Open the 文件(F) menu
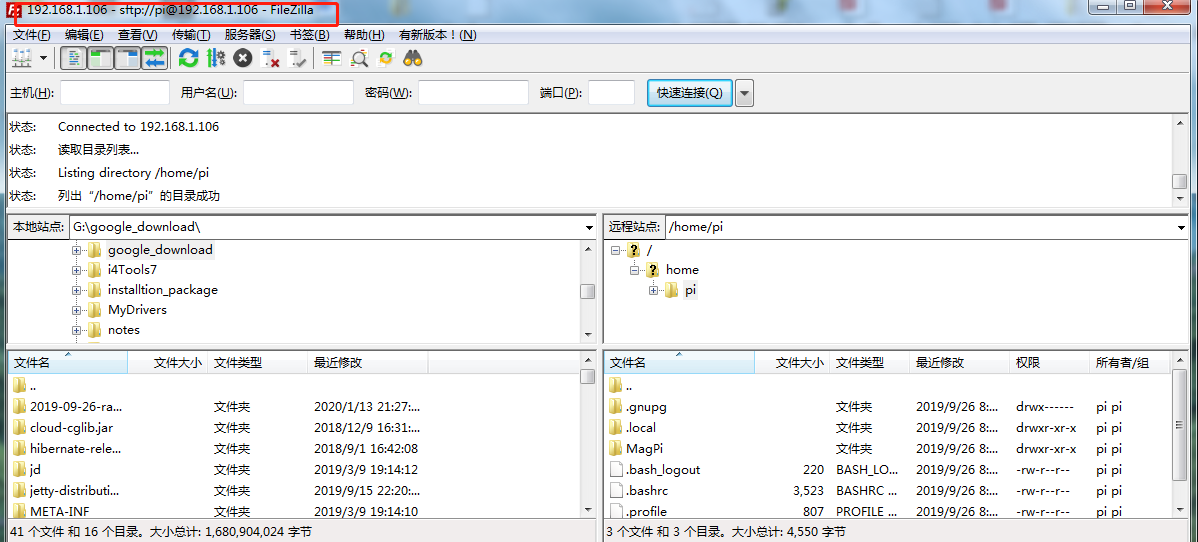1198x542 pixels. [x=31, y=35]
